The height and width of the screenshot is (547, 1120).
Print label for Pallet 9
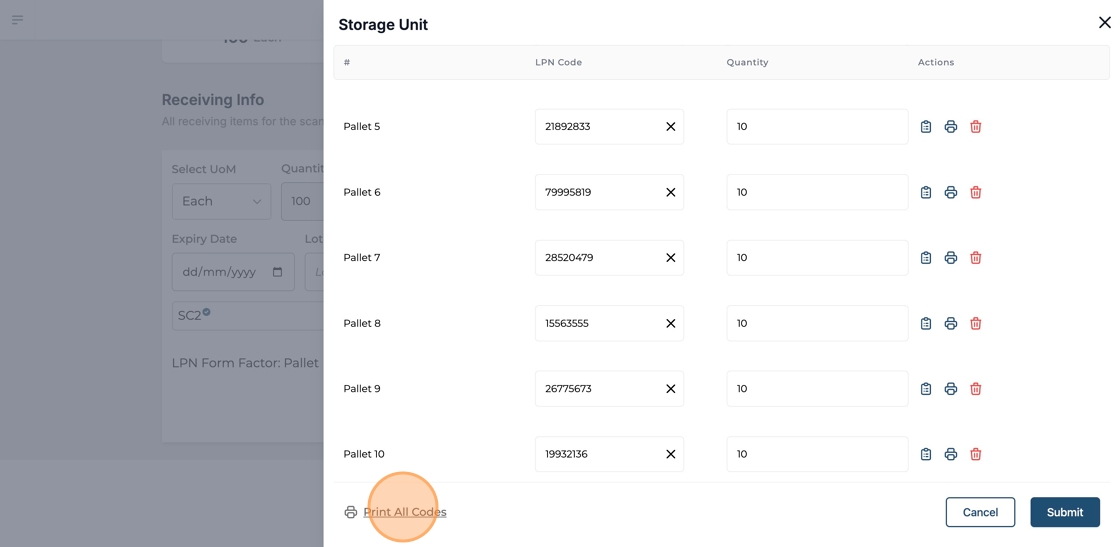point(950,389)
